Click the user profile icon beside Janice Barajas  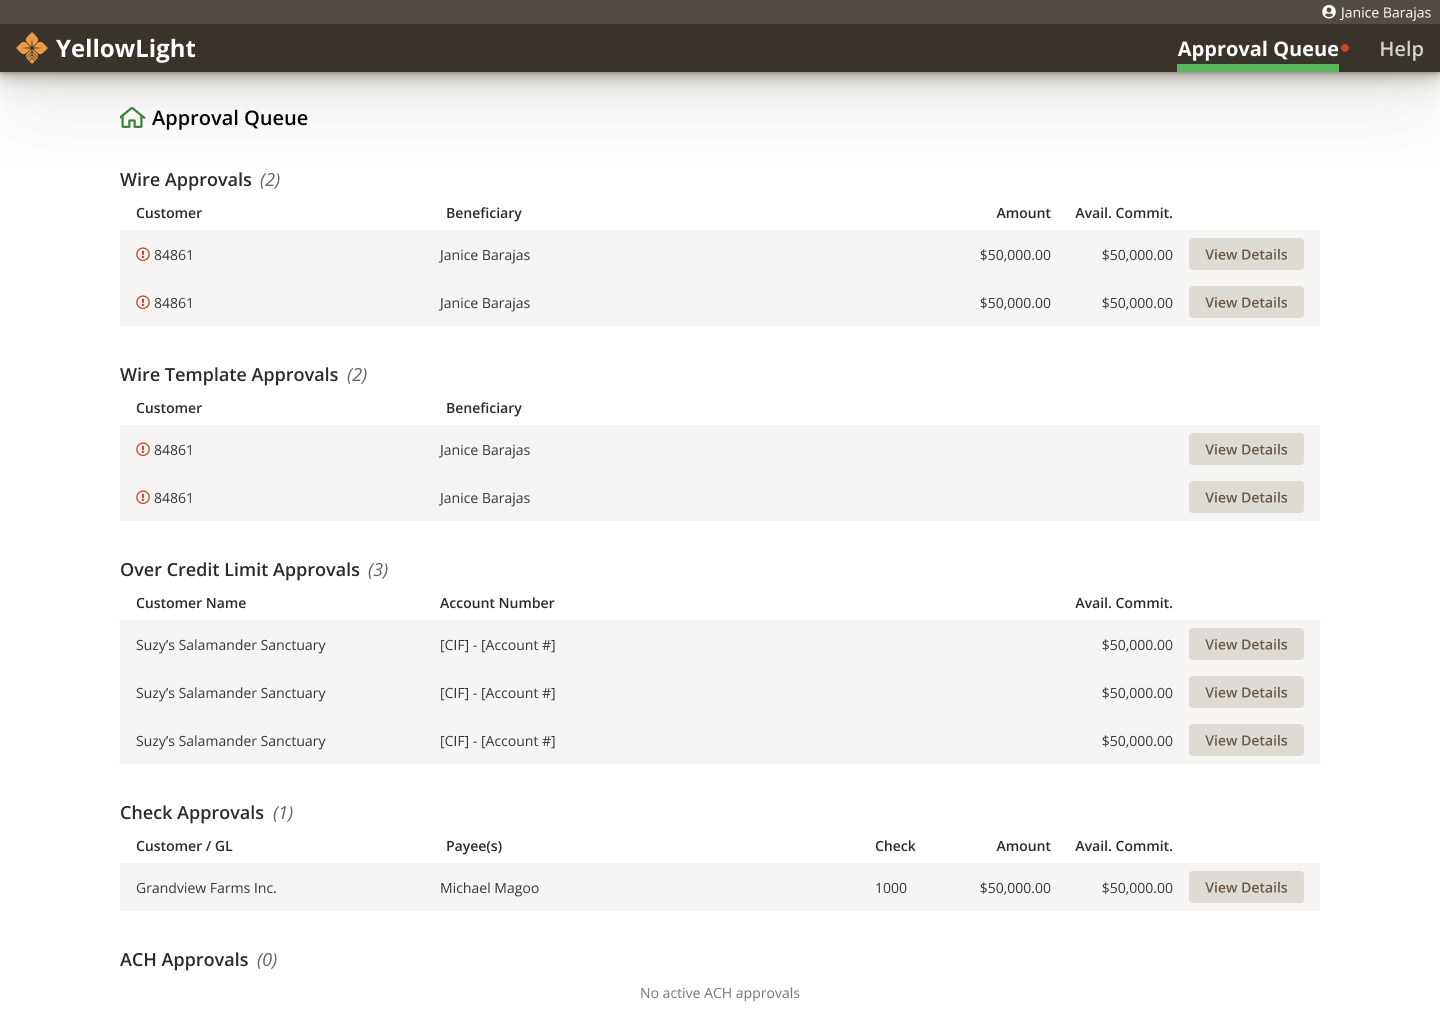pos(1329,12)
